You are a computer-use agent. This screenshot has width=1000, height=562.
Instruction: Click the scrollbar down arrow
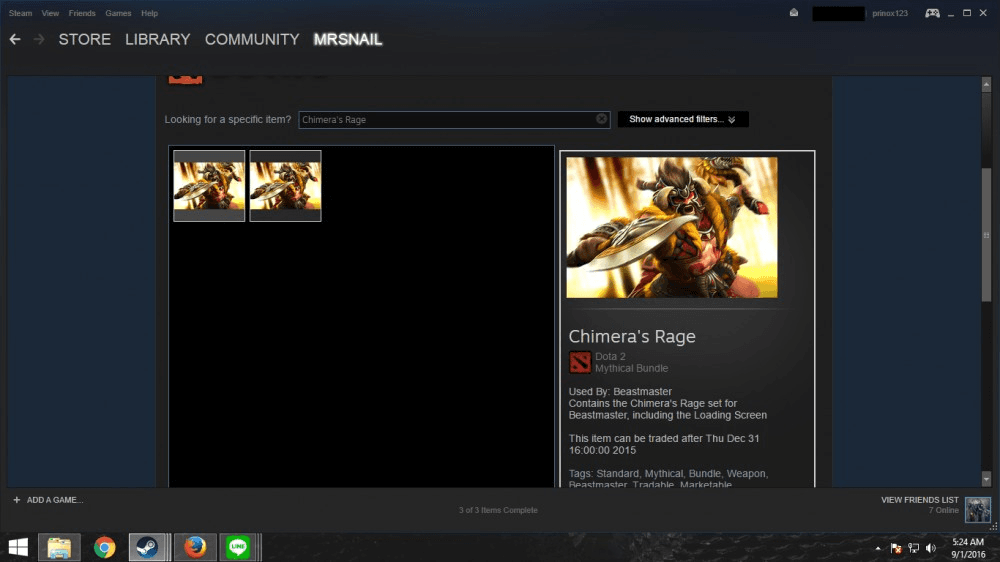[x=986, y=479]
